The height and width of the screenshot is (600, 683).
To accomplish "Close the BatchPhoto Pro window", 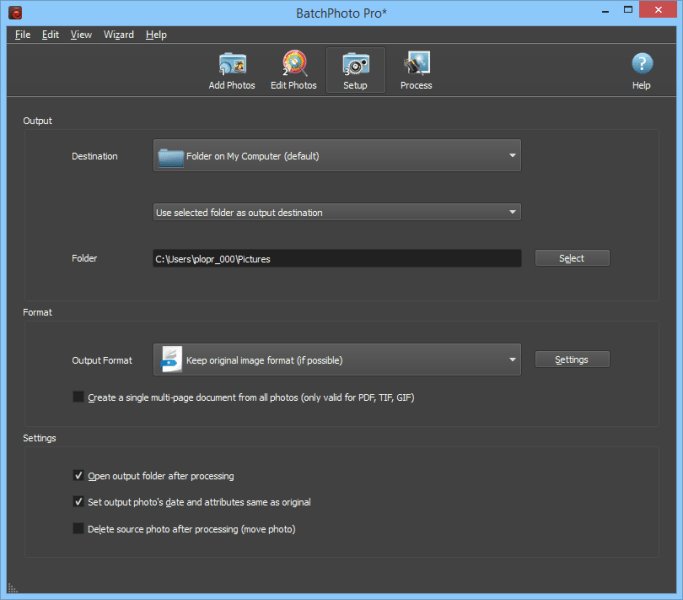I will pyautogui.click(x=658, y=10).
